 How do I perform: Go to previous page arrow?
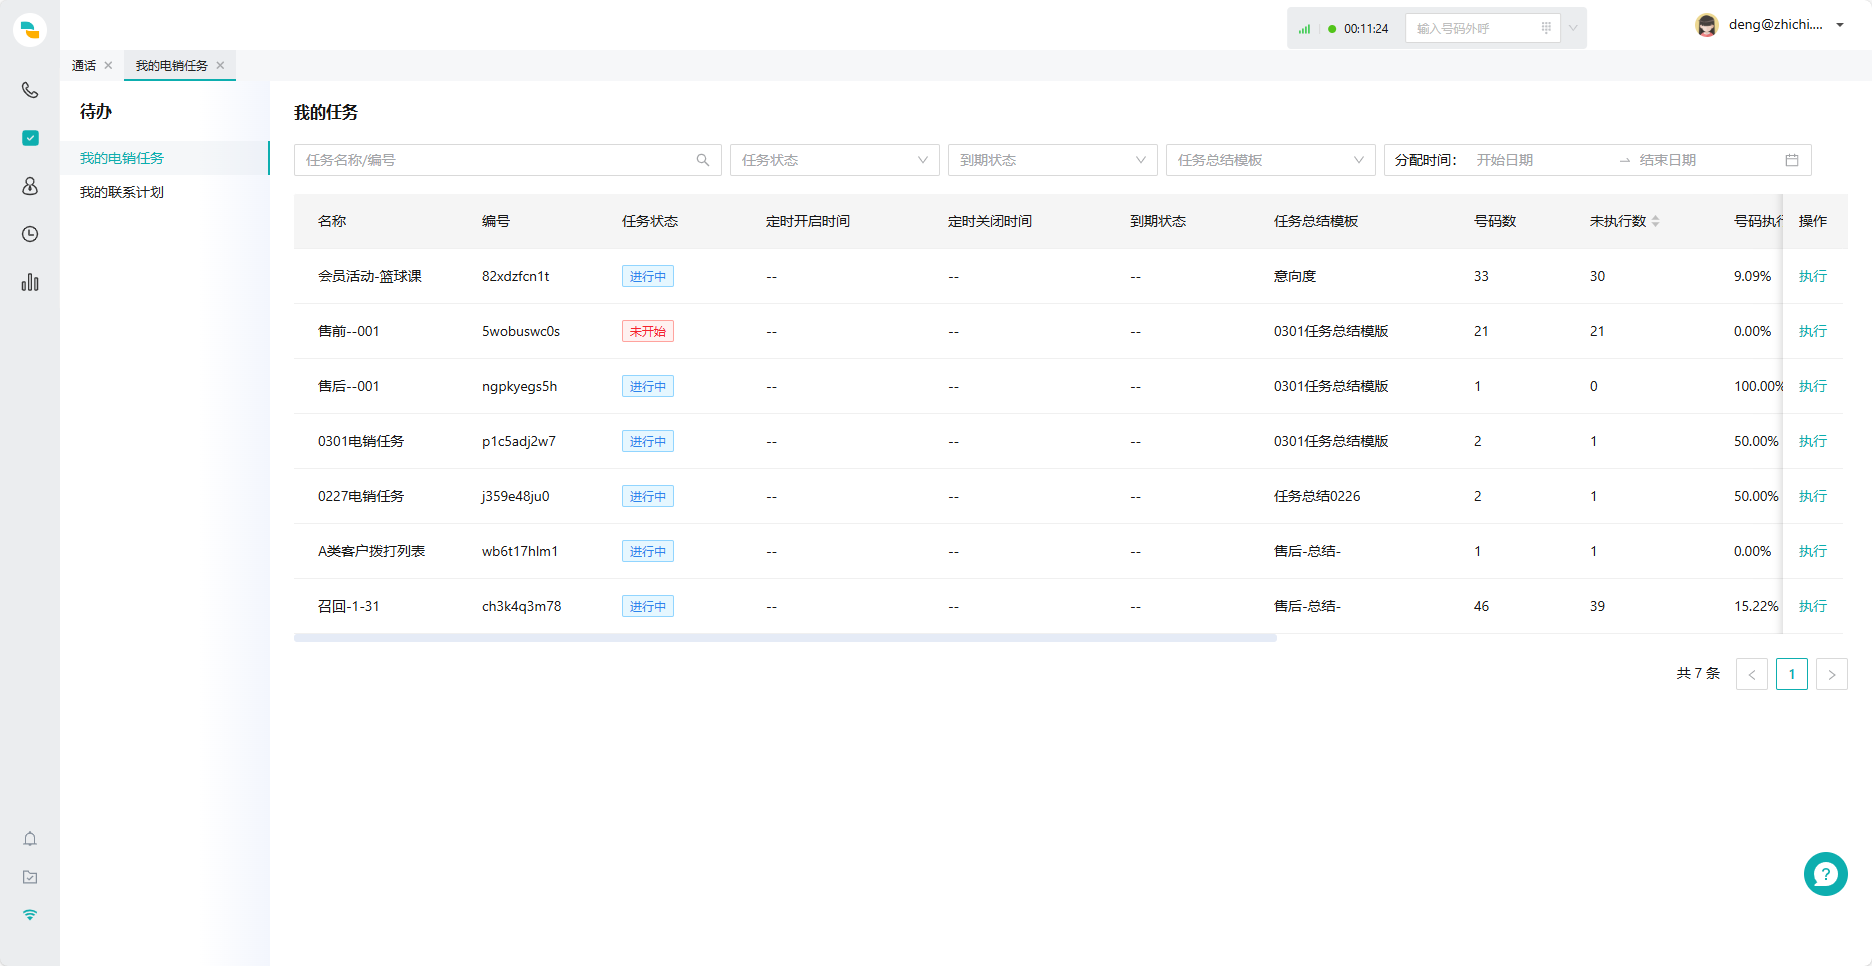1752,674
